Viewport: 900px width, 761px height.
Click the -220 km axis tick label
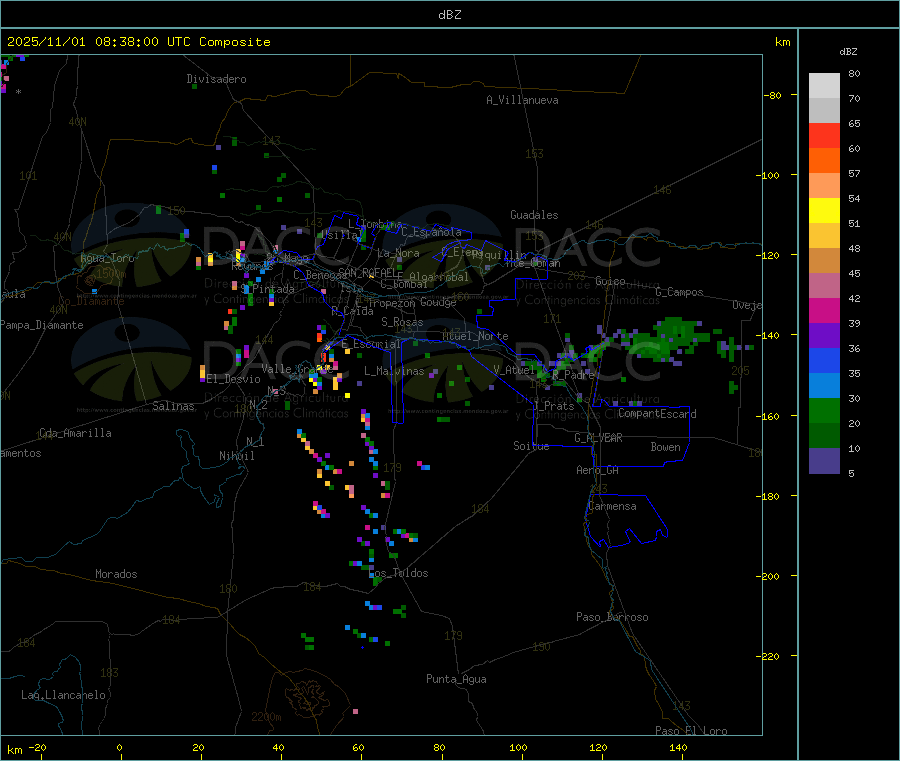coord(770,656)
